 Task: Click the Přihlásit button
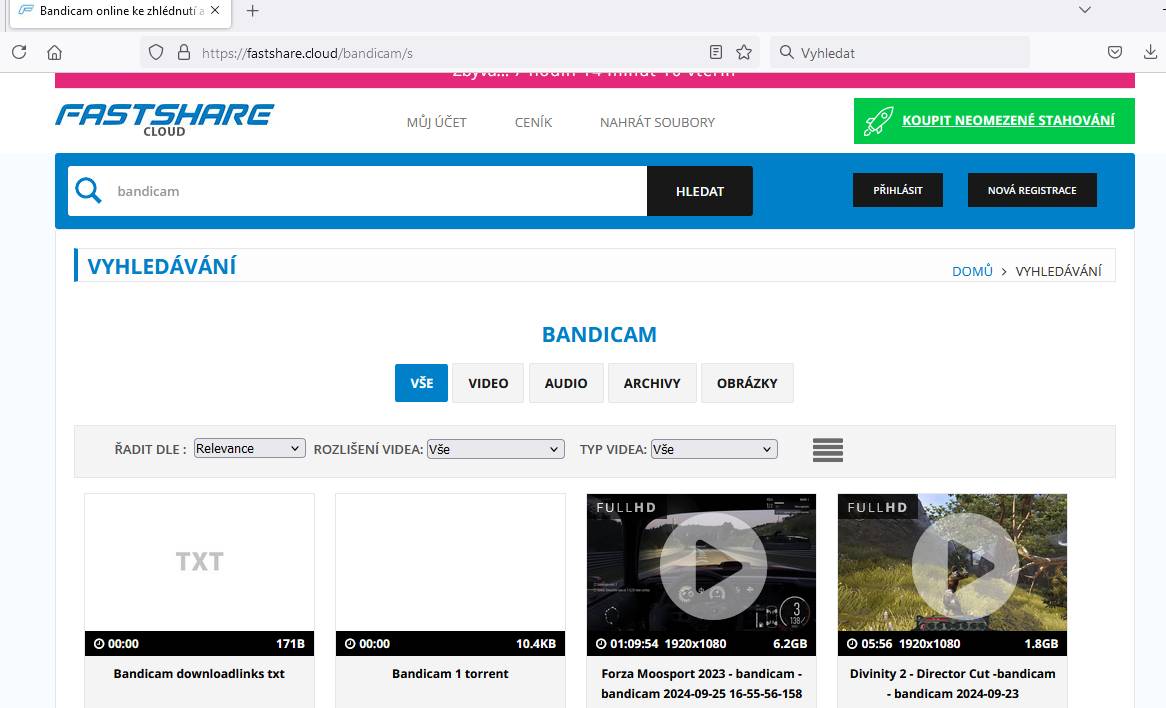[x=898, y=190]
